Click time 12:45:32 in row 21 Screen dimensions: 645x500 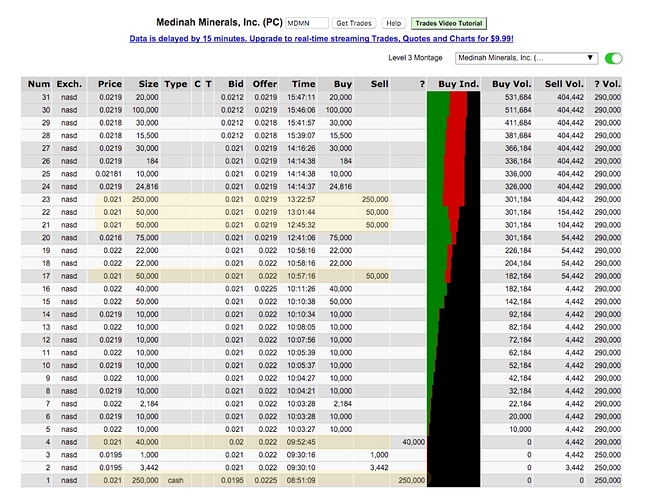(301, 225)
